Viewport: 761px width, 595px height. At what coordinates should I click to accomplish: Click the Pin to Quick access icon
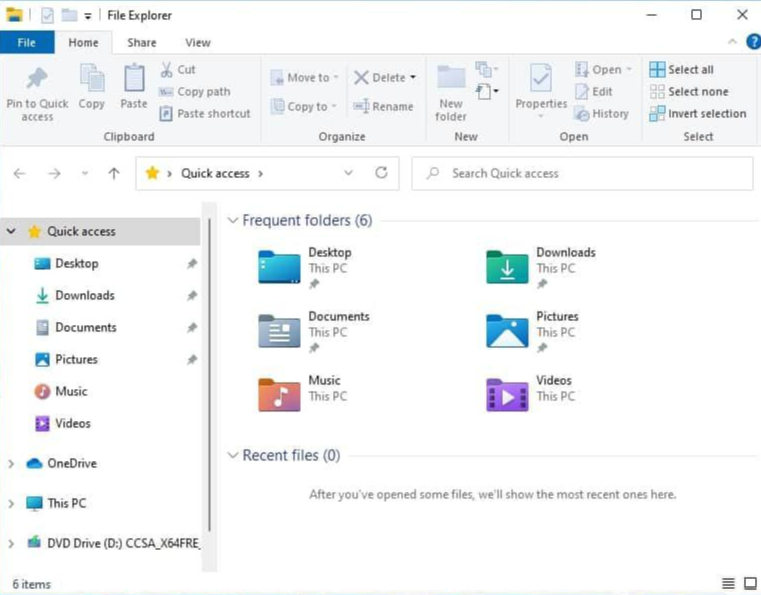[37, 80]
